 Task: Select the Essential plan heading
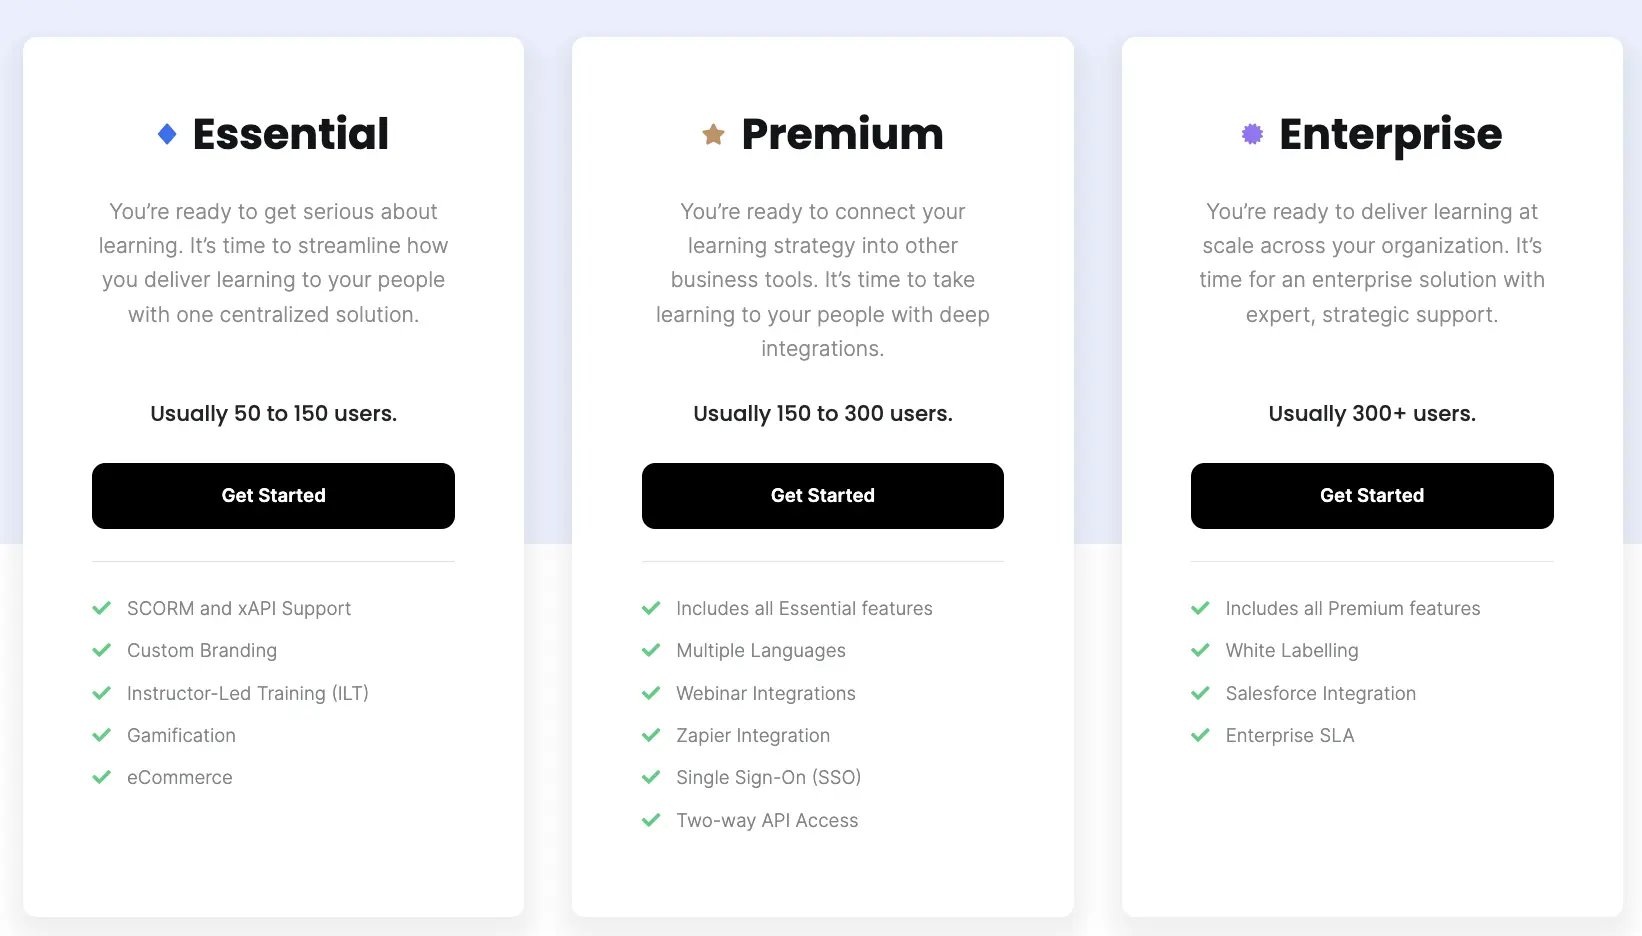pos(289,133)
